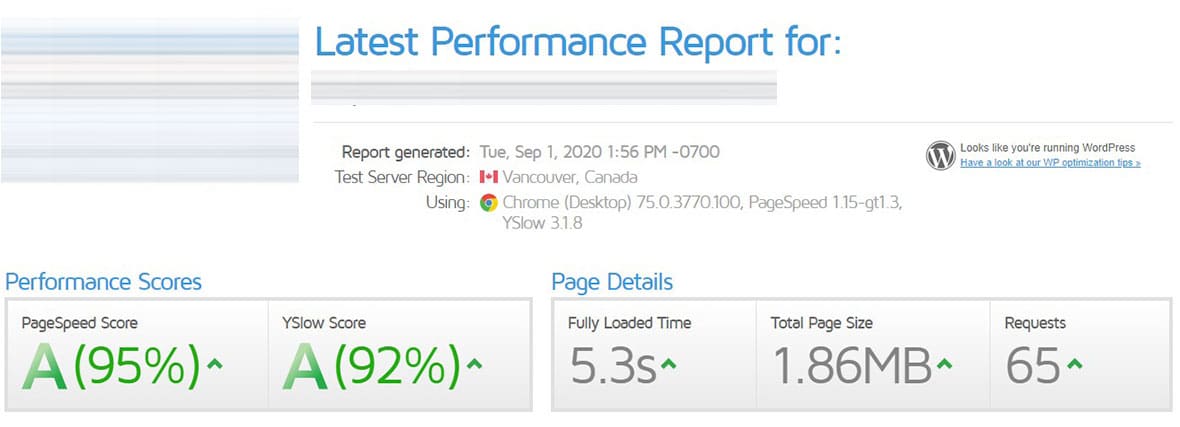Image resolution: width=1180 pixels, height=427 pixels.
Task: Click the 5.3s Fully Loaded Time value
Action: coord(612,367)
